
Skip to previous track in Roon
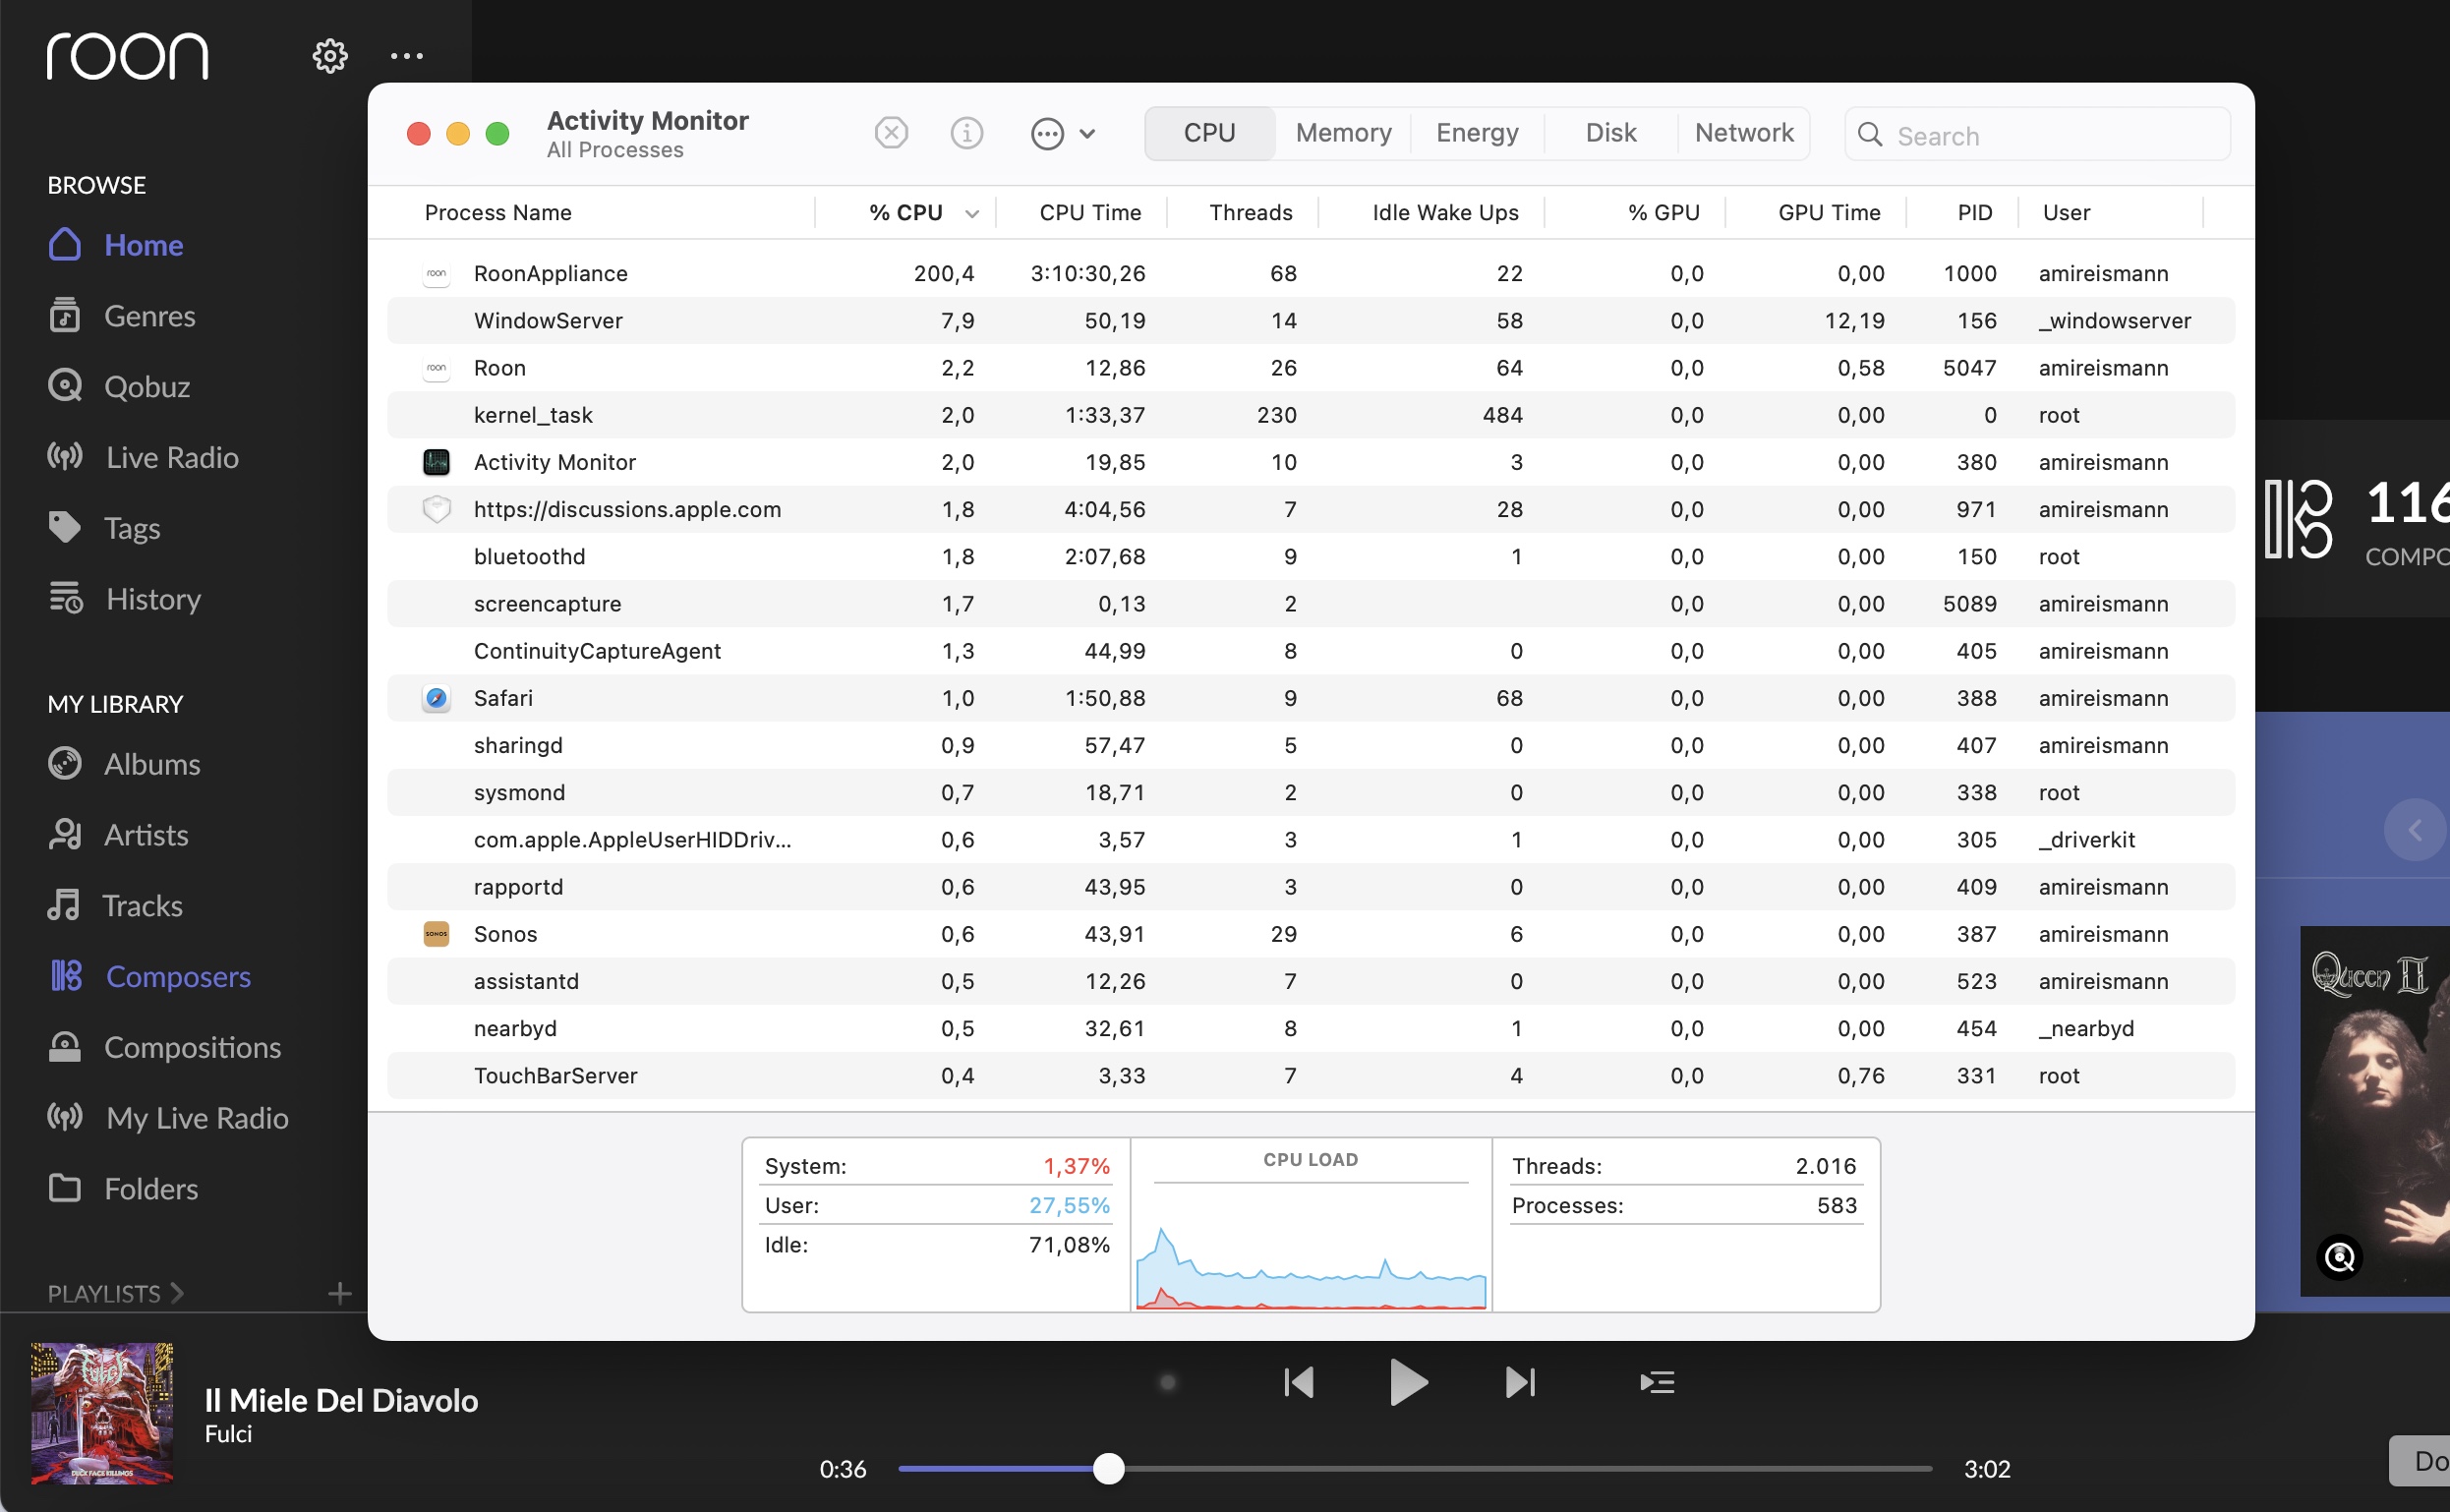[1298, 1382]
